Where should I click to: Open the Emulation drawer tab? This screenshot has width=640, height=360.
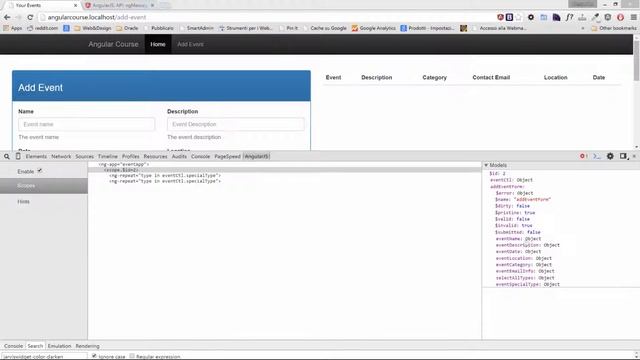[59, 346]
